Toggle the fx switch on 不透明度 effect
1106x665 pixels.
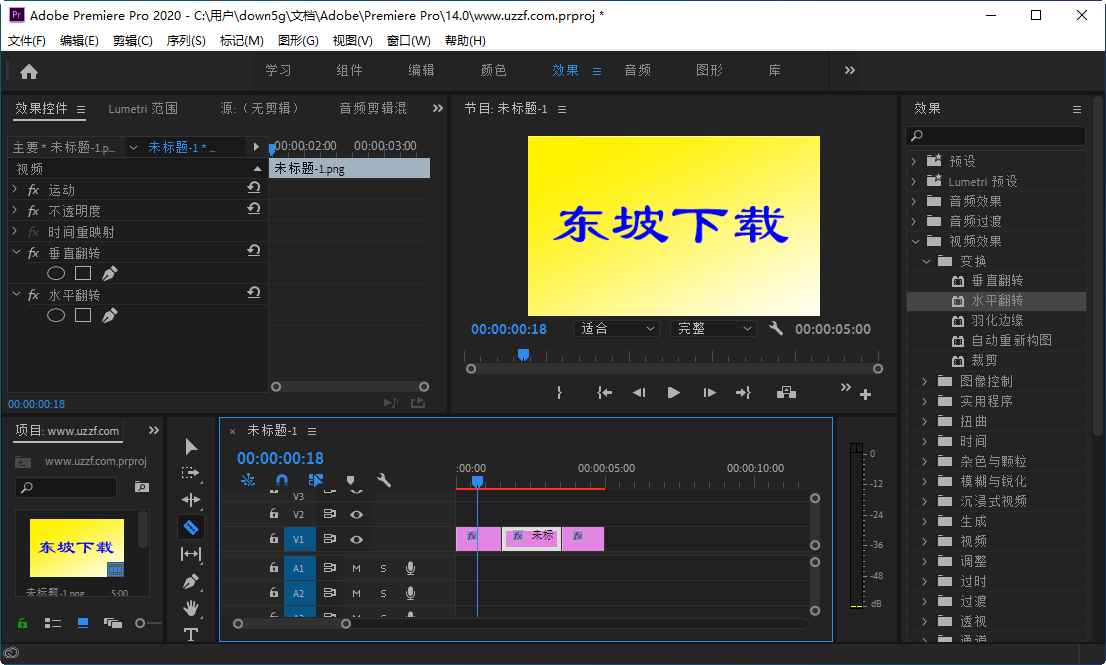[x=34, y=209]
